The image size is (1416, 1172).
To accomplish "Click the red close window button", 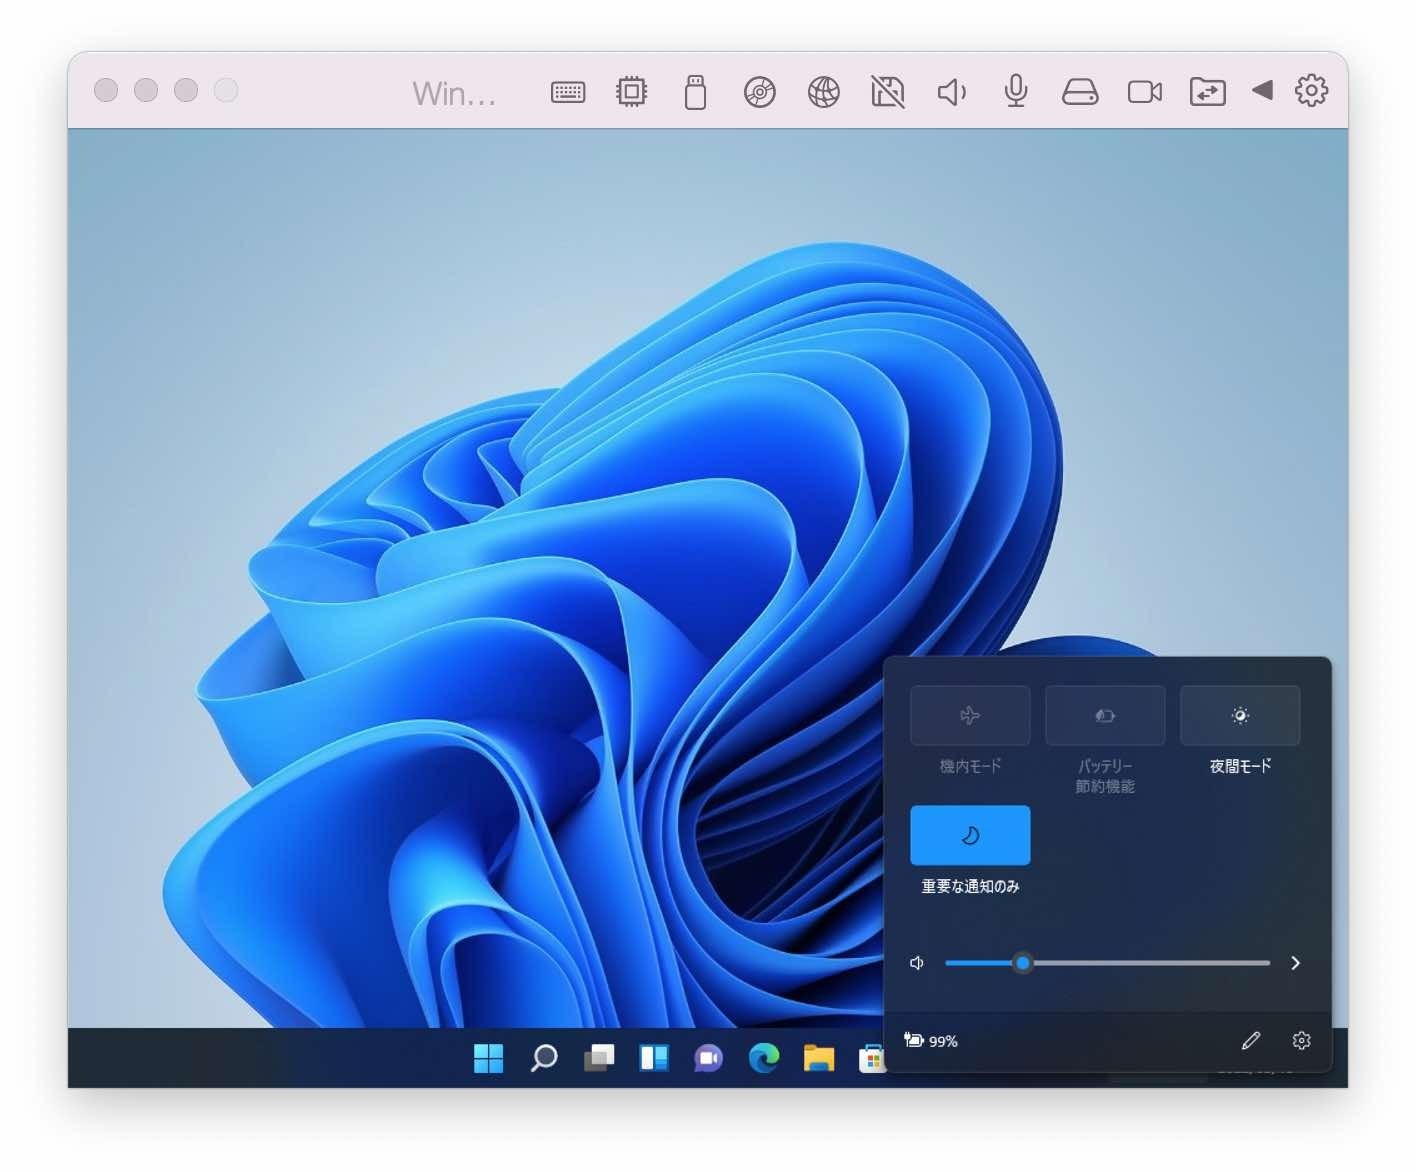I will tap(106, 90).
